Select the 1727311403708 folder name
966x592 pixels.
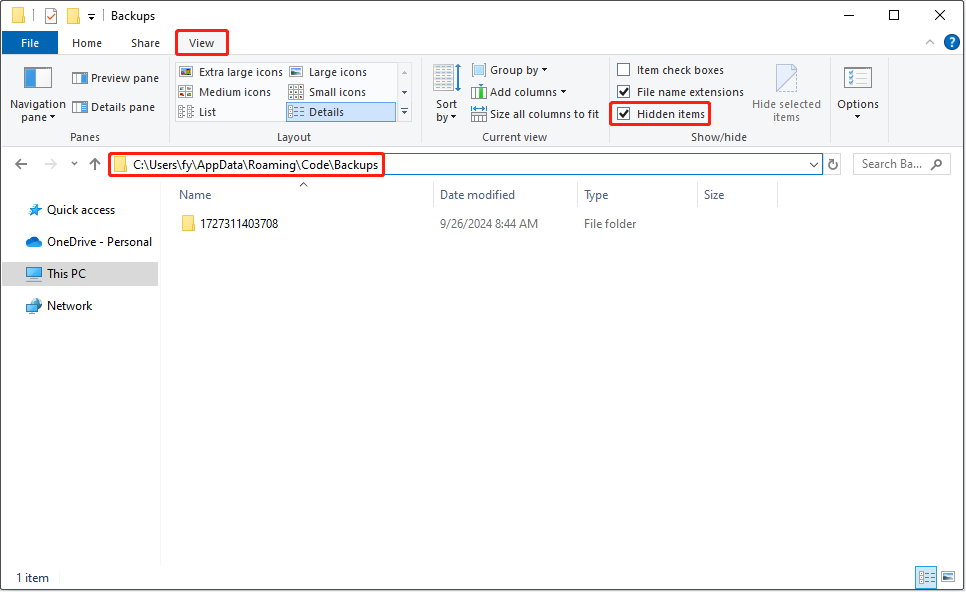(239, 224)
